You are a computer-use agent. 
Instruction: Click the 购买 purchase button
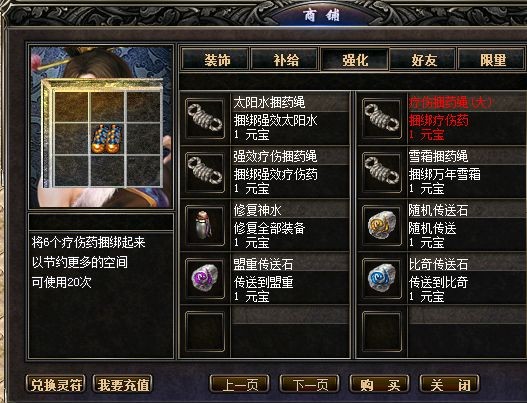380,384
